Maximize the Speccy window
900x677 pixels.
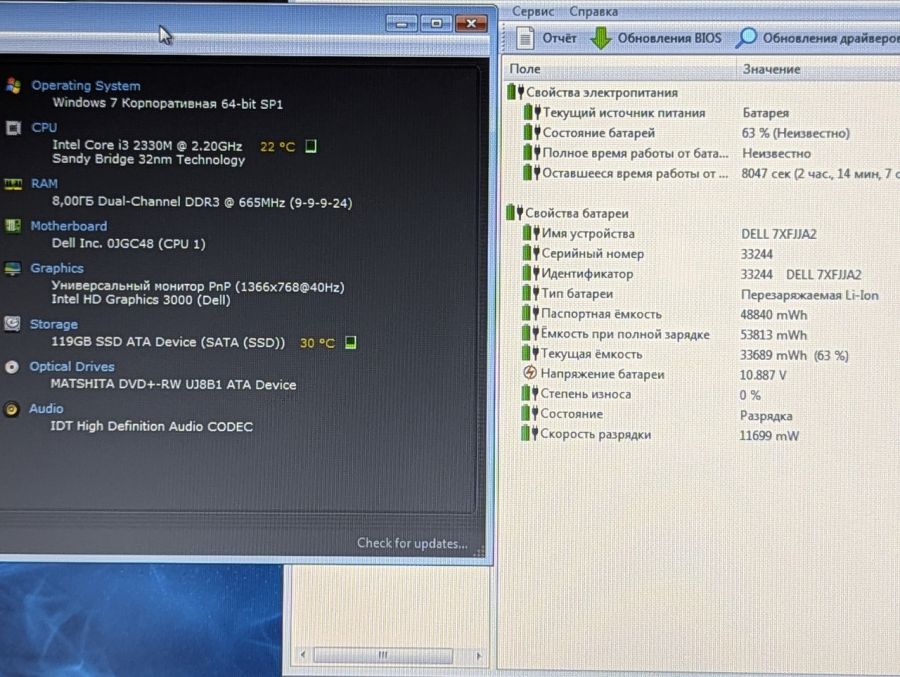pos(436,24)
